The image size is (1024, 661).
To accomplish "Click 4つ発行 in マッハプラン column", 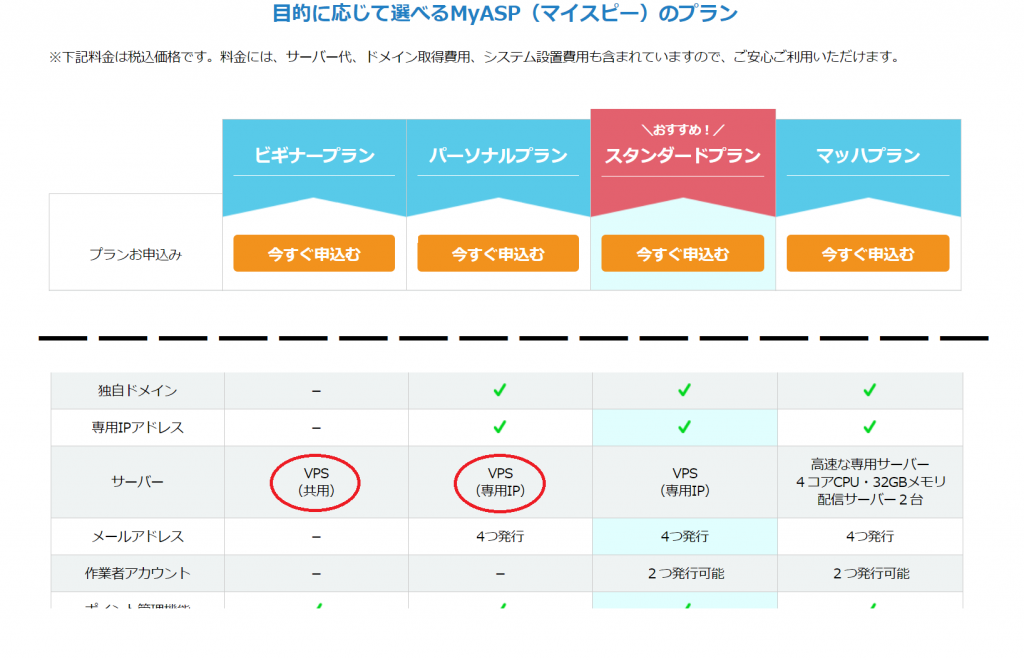I will click(x=871, y=536).
